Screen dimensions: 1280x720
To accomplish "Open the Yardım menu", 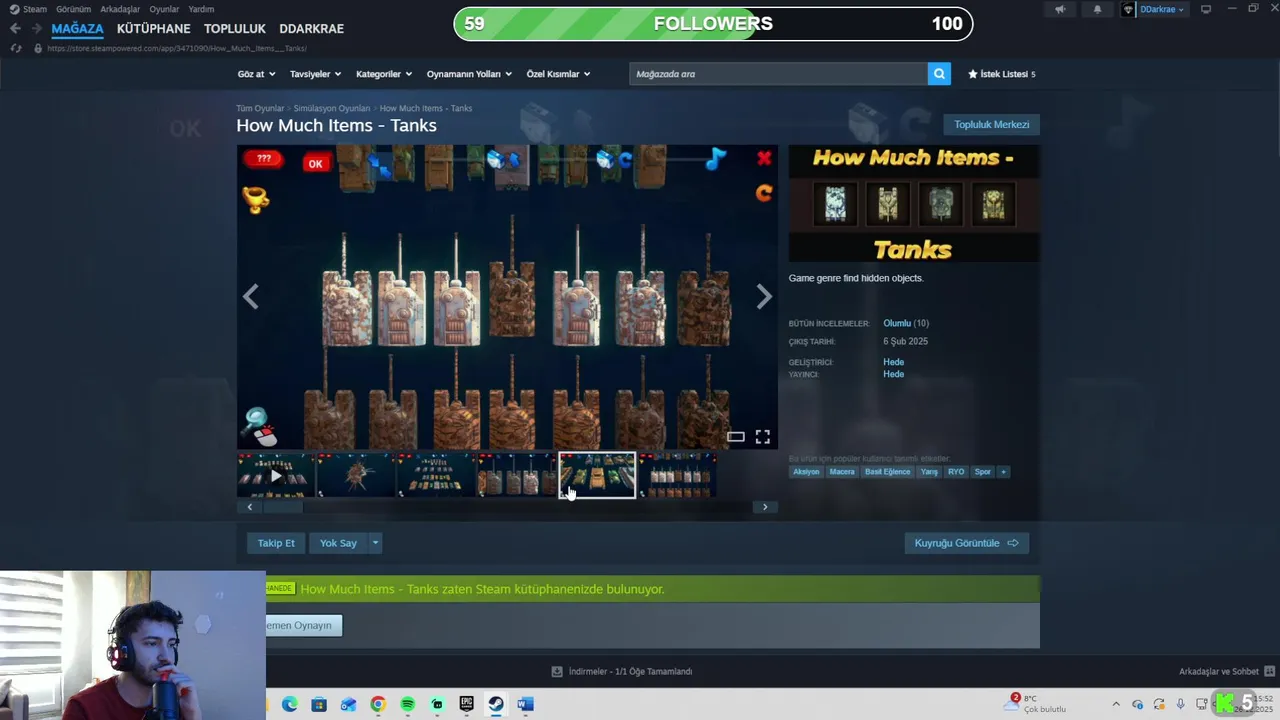I will coord(201,9).
